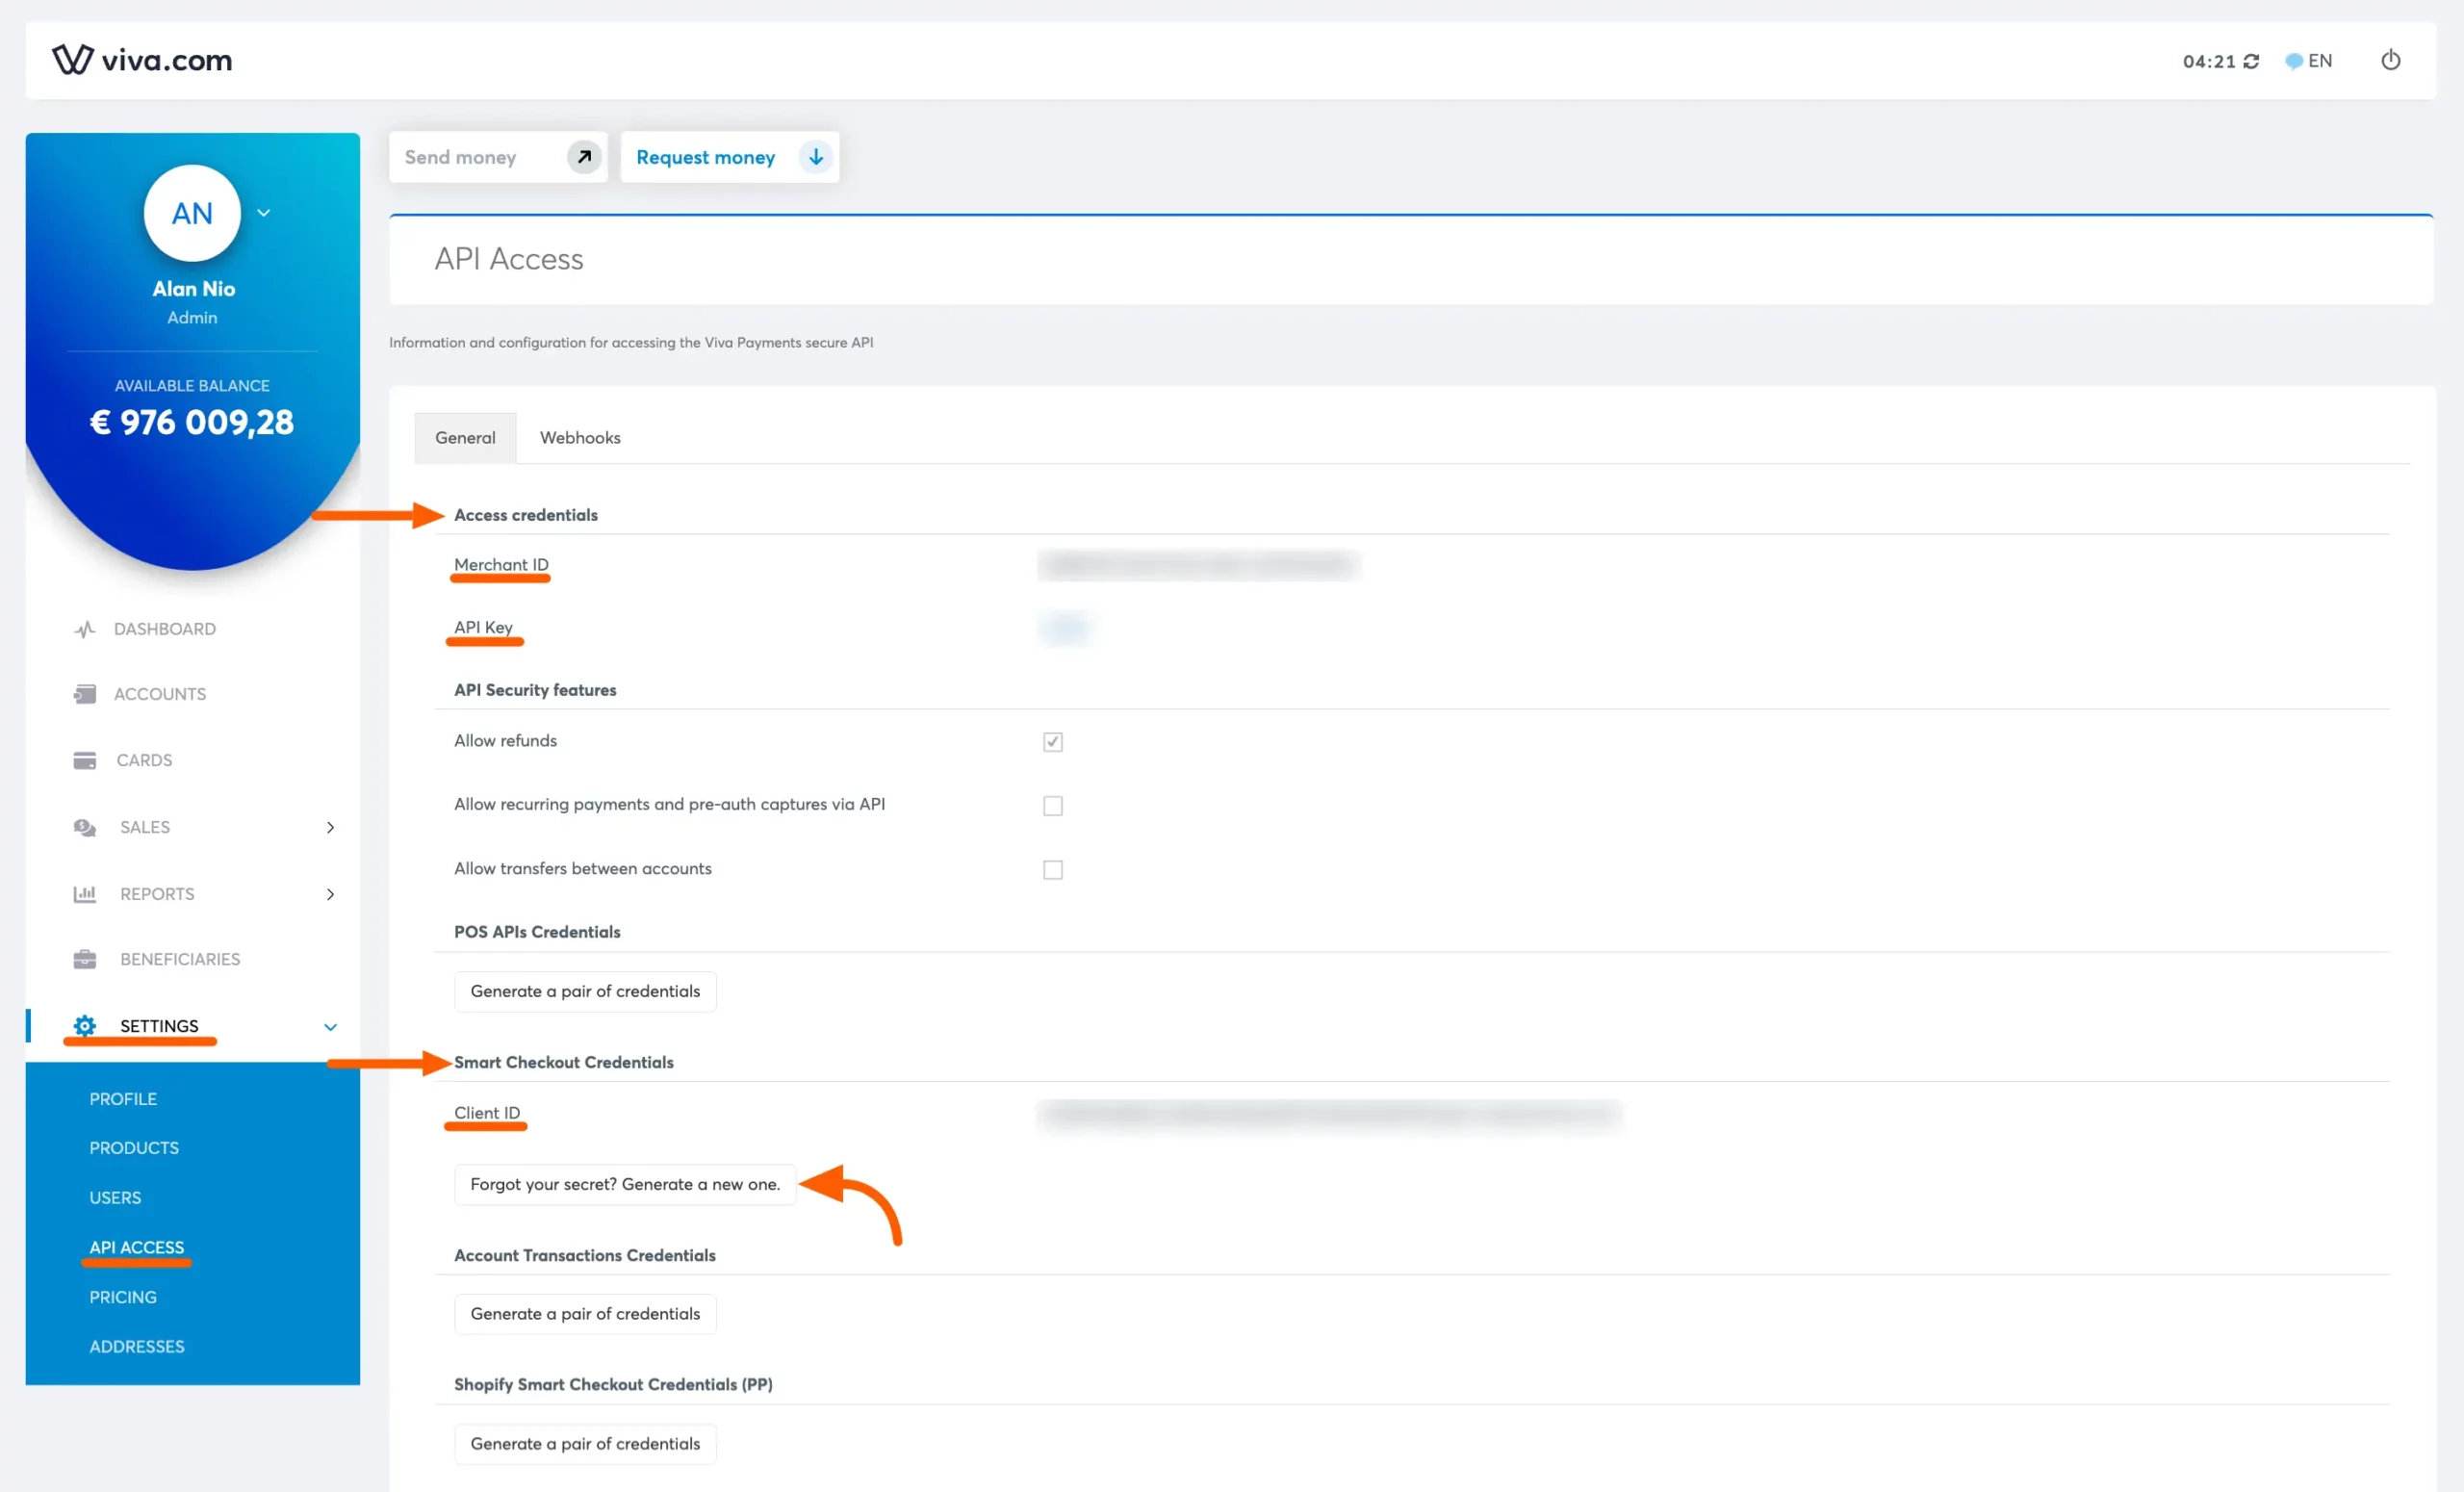The width and height of the screenshot is (2464, 1492).
Task: Click the Cards icon in sidebar
Action: (x=85, y=760)
